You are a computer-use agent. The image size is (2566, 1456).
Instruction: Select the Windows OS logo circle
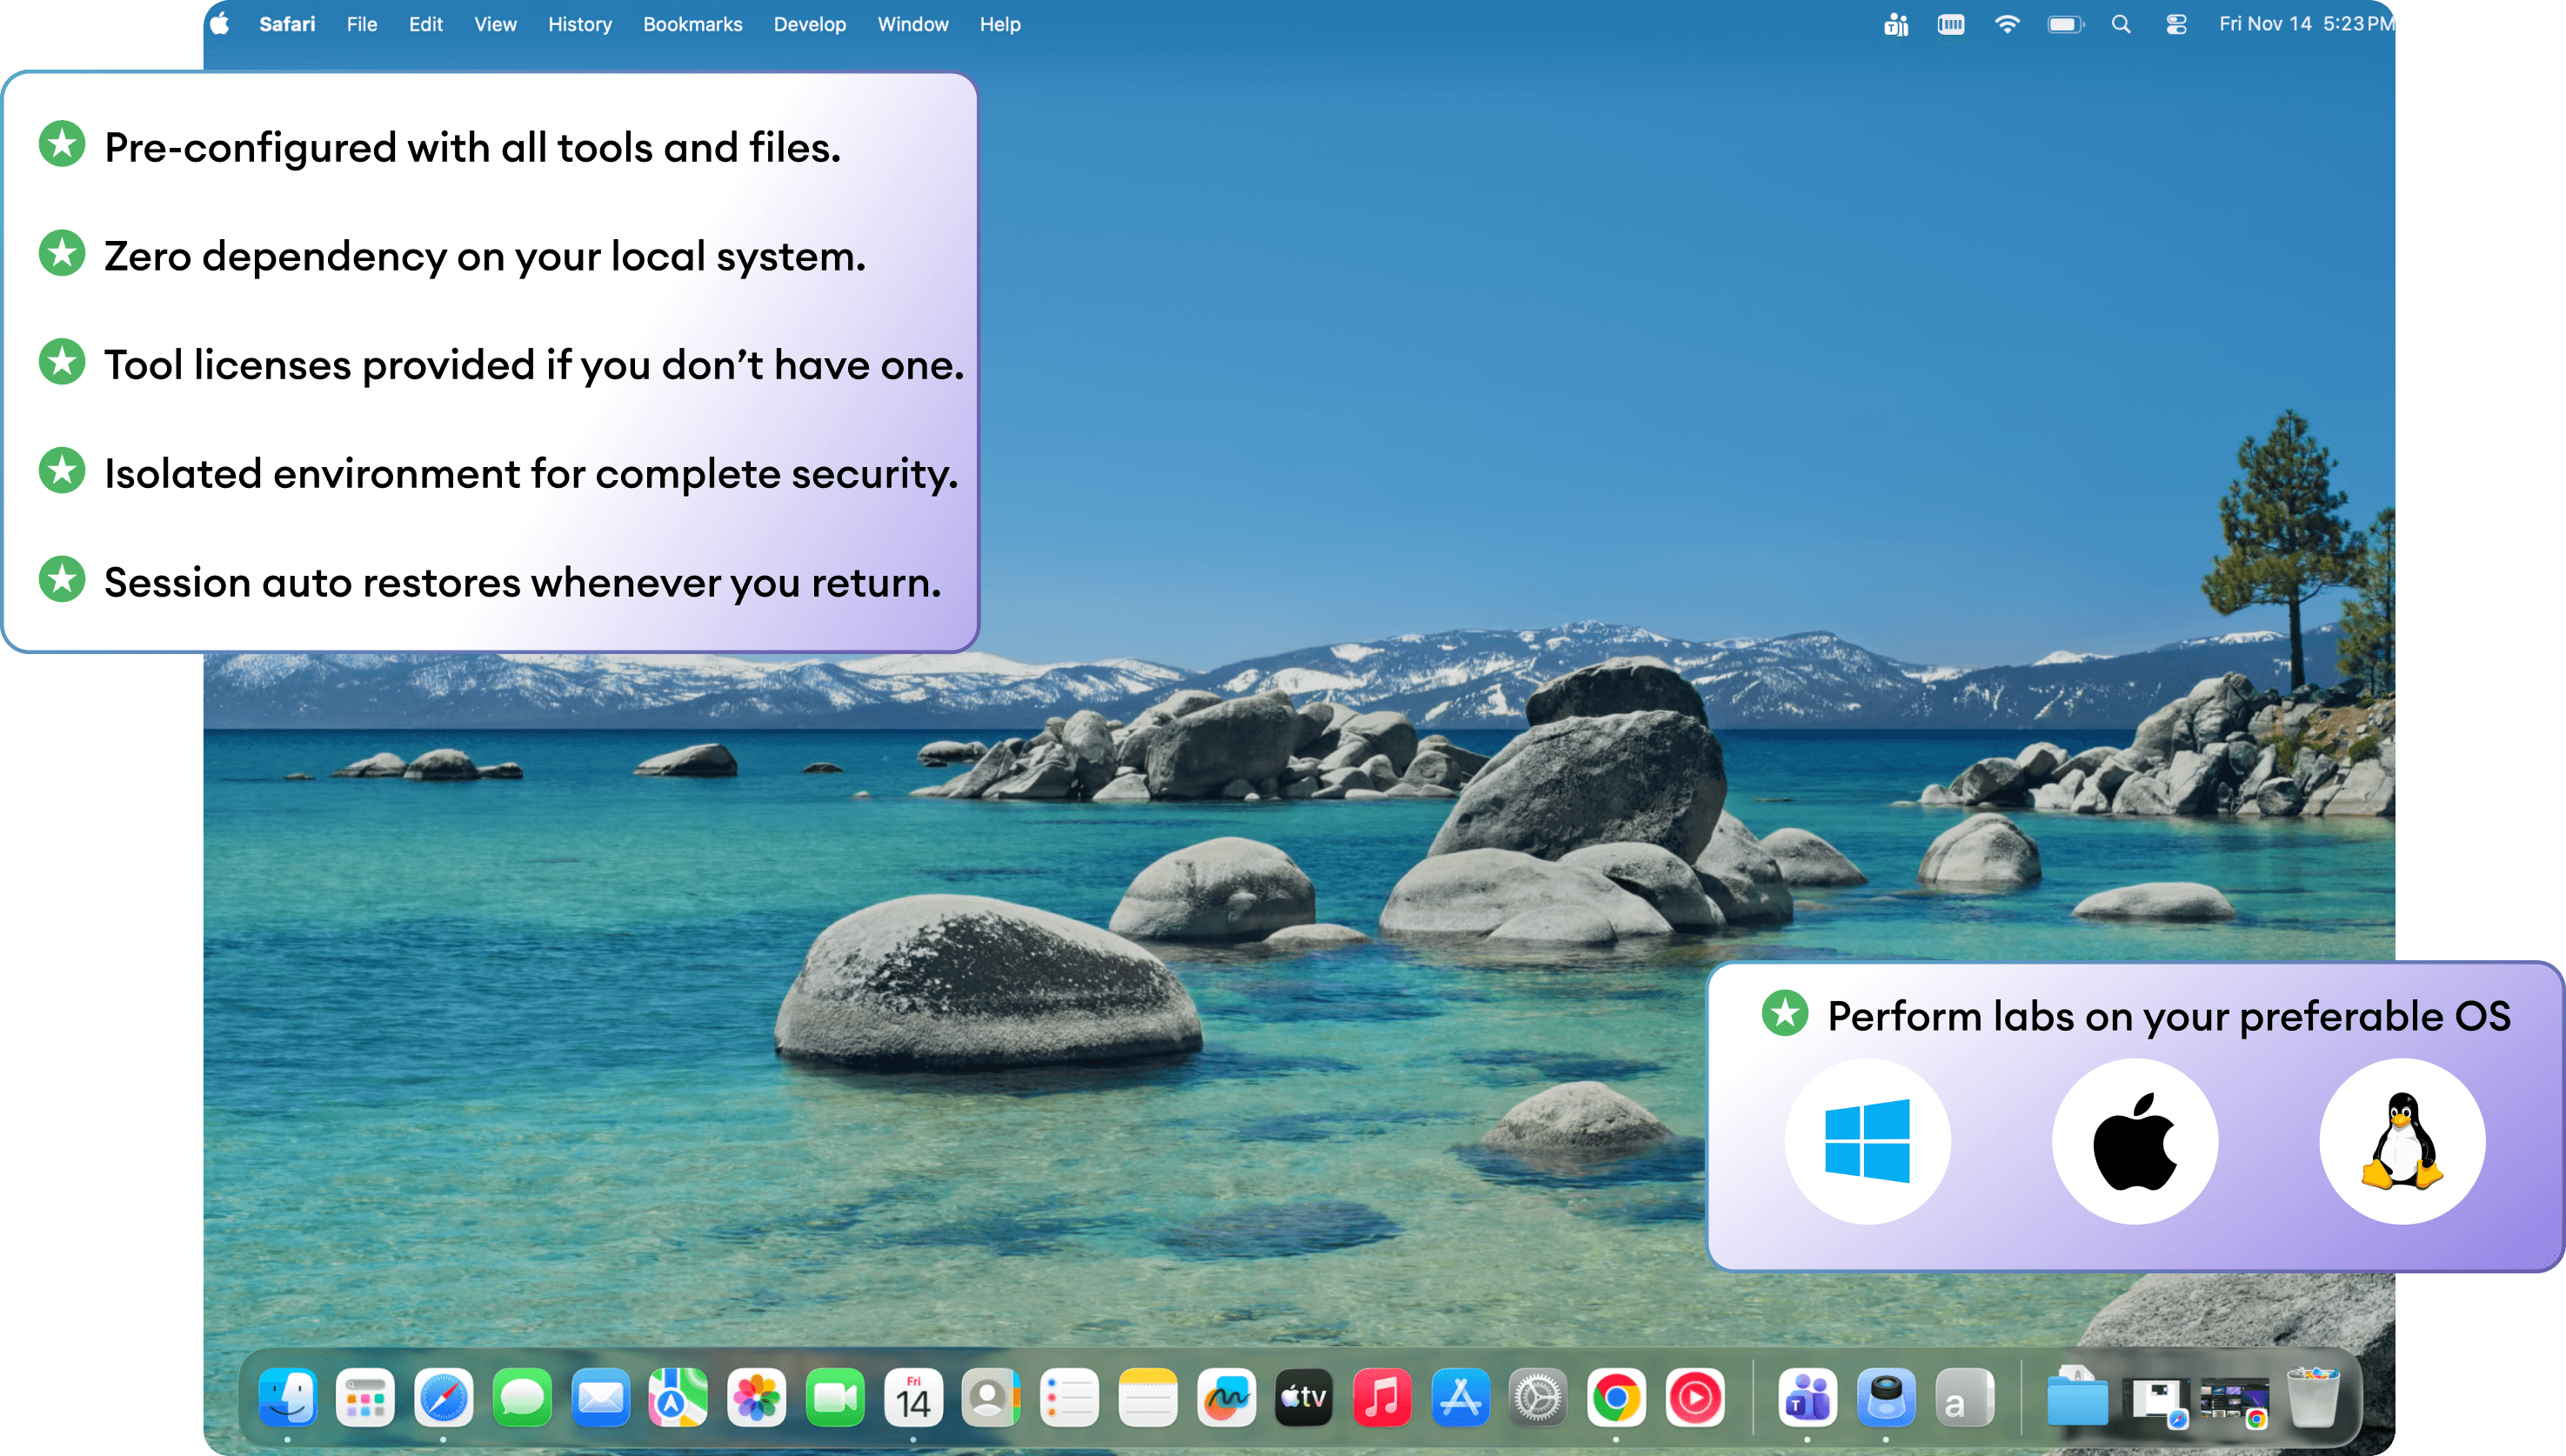pos(1867,1141)
